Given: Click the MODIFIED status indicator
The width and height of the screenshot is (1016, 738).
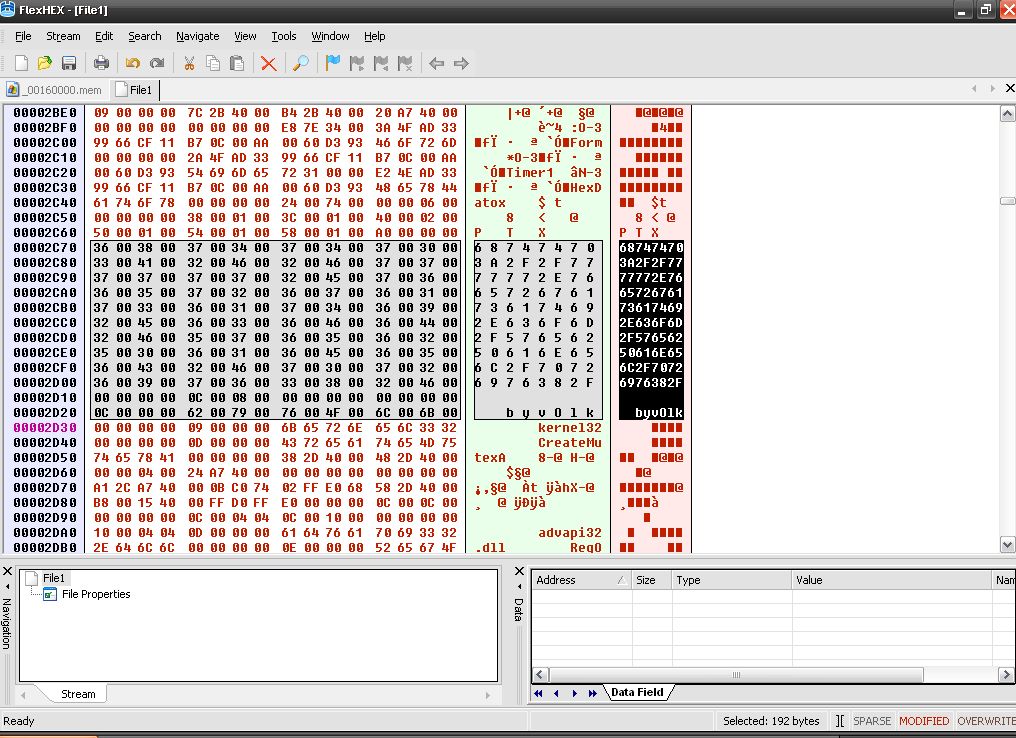Looking at the screenshot, I should [924, 721].
